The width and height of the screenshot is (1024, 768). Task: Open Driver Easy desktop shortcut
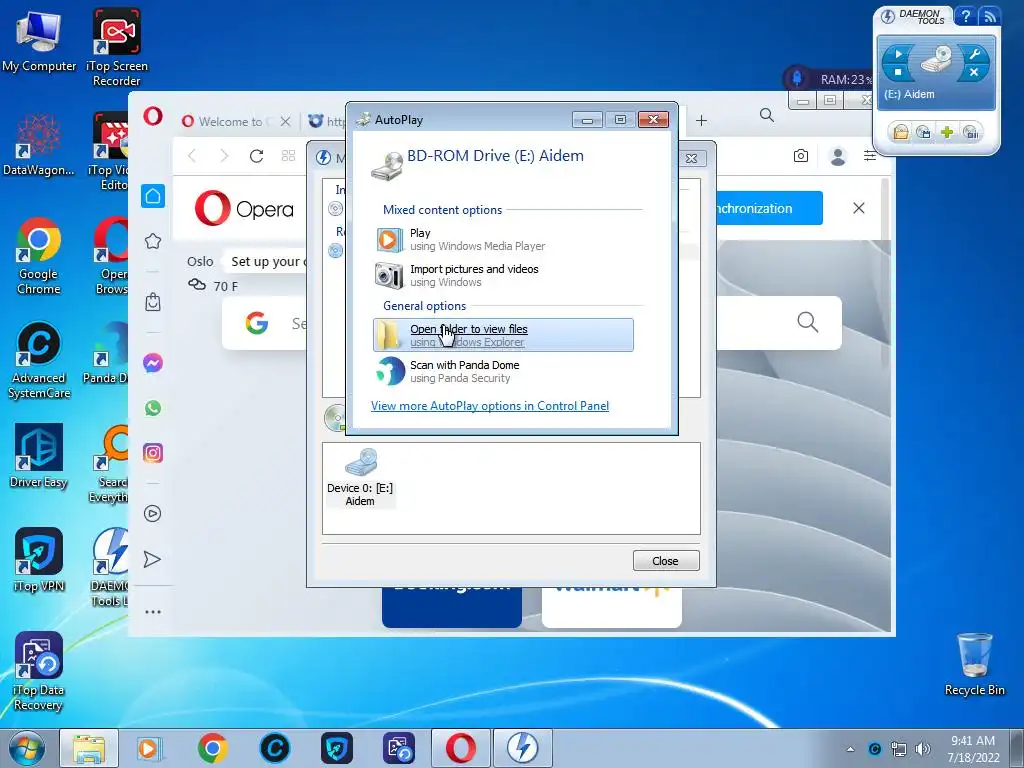pyautogui.click(x=39, y=456)
